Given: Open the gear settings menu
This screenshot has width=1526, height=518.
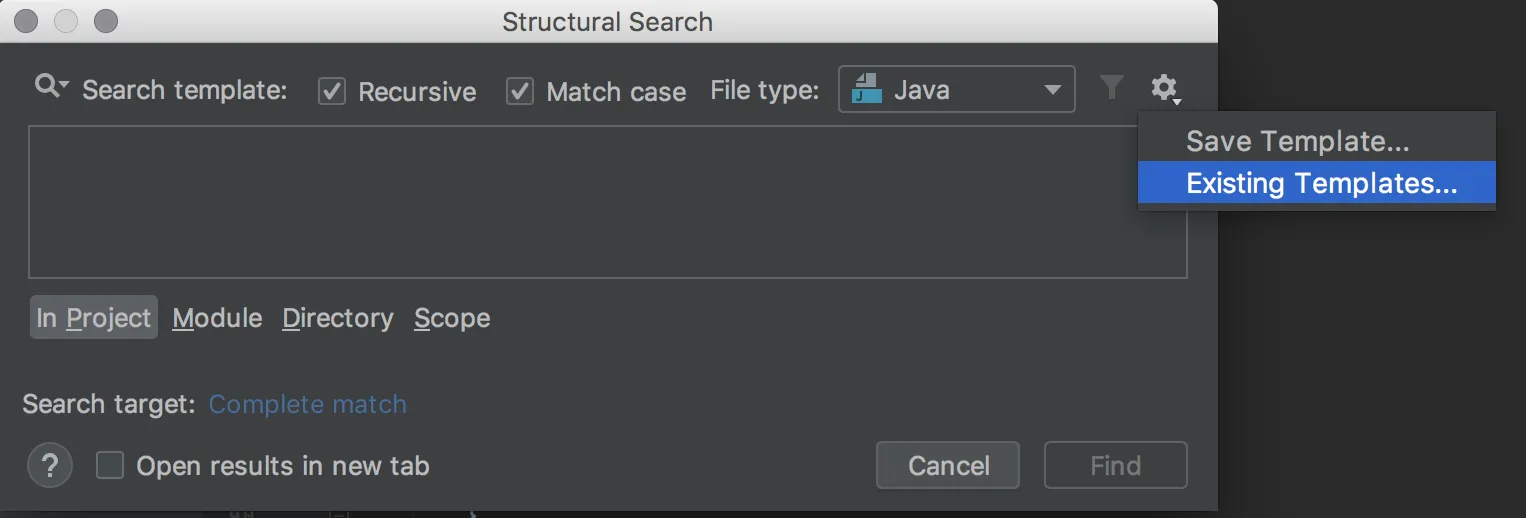Looking at the screenshot, I should click(x=1164, y=89).
